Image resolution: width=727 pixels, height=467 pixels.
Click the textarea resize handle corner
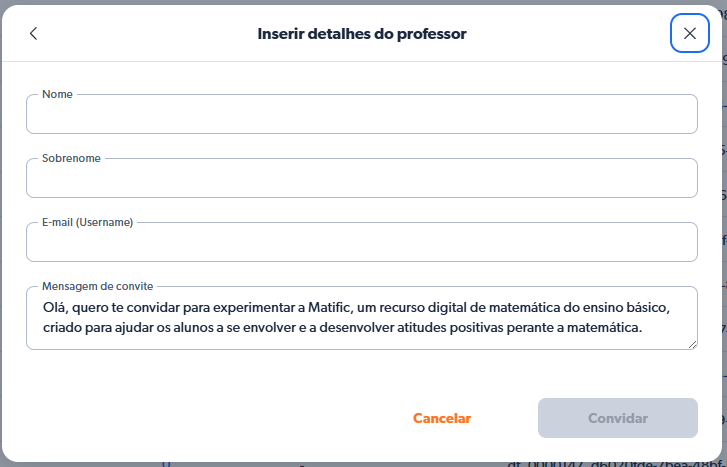click(x=692, y=344)
